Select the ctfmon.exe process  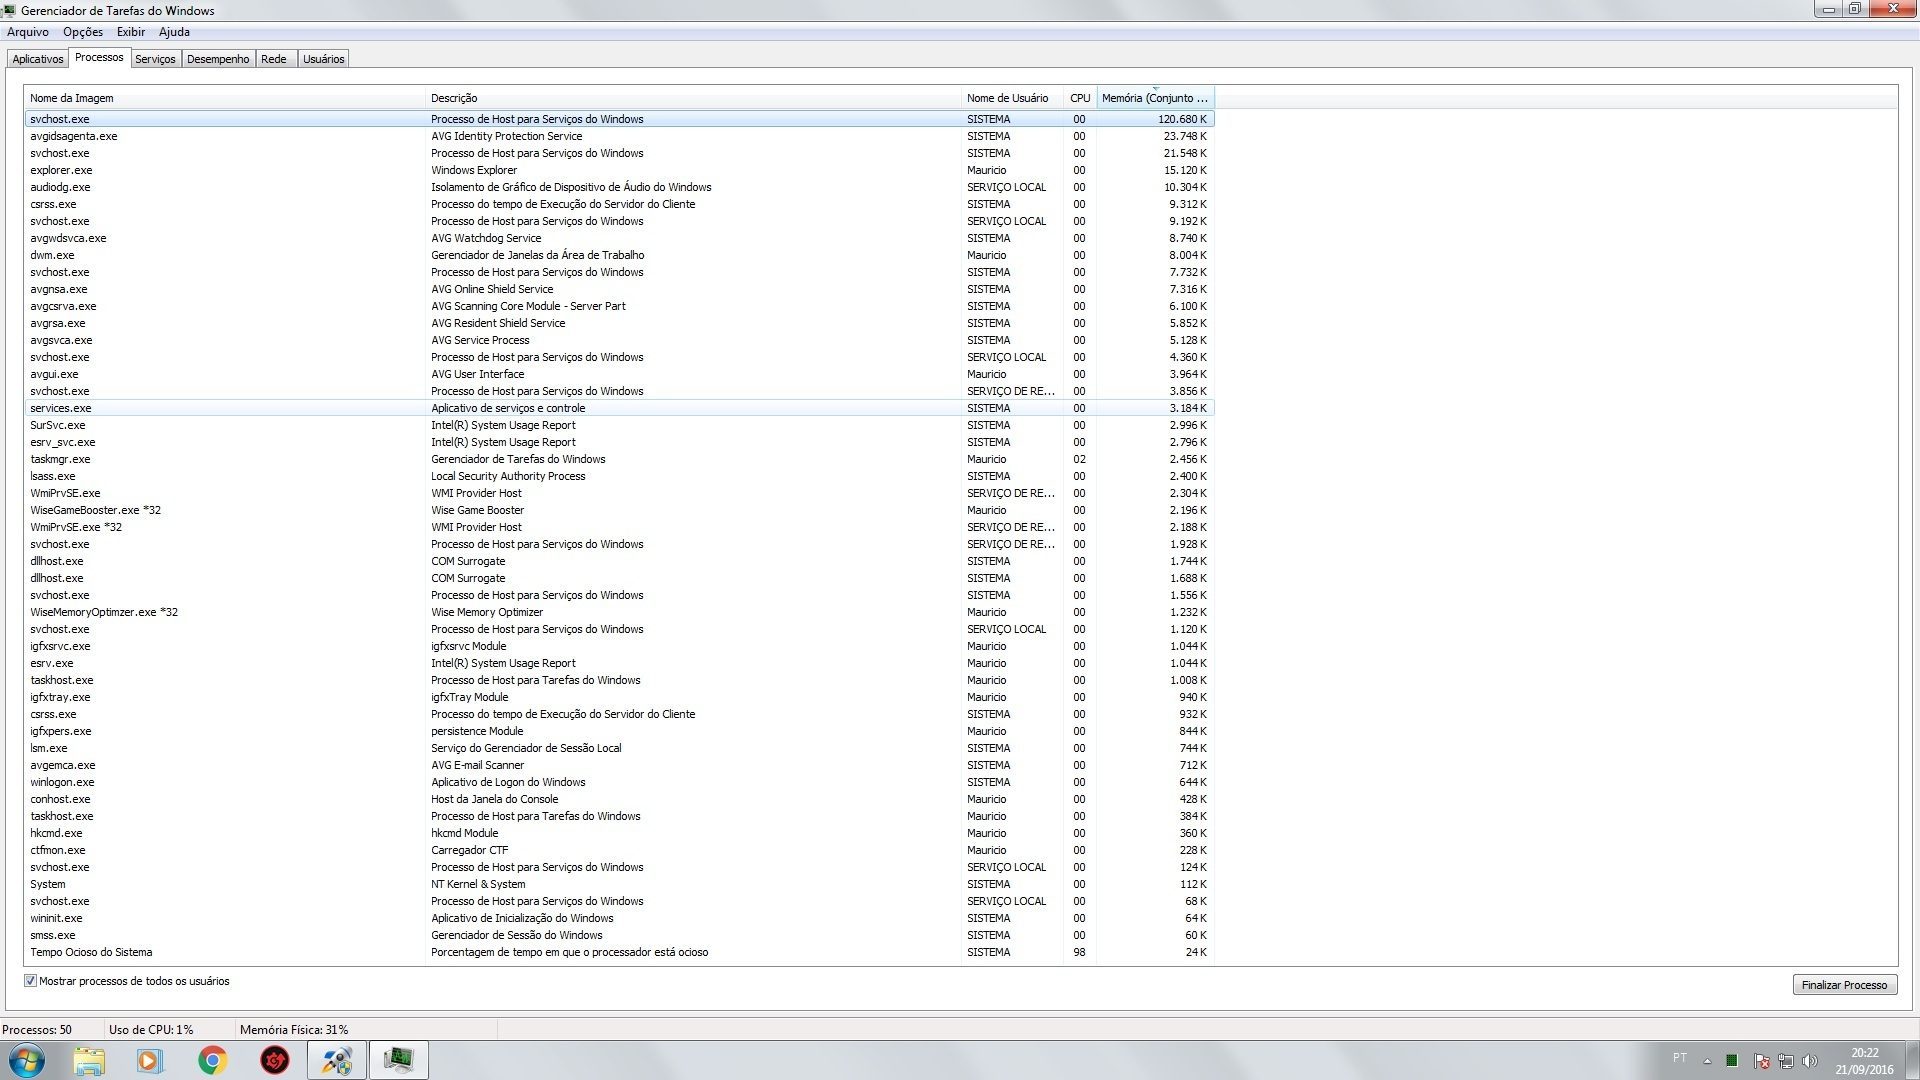pos(620,850)
